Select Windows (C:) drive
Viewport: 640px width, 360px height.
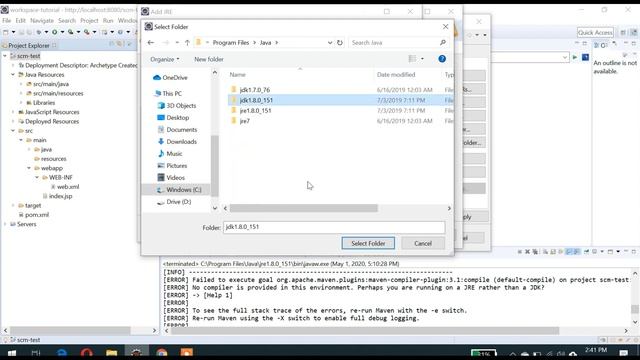pyautogui.click(x=179, y=190)
